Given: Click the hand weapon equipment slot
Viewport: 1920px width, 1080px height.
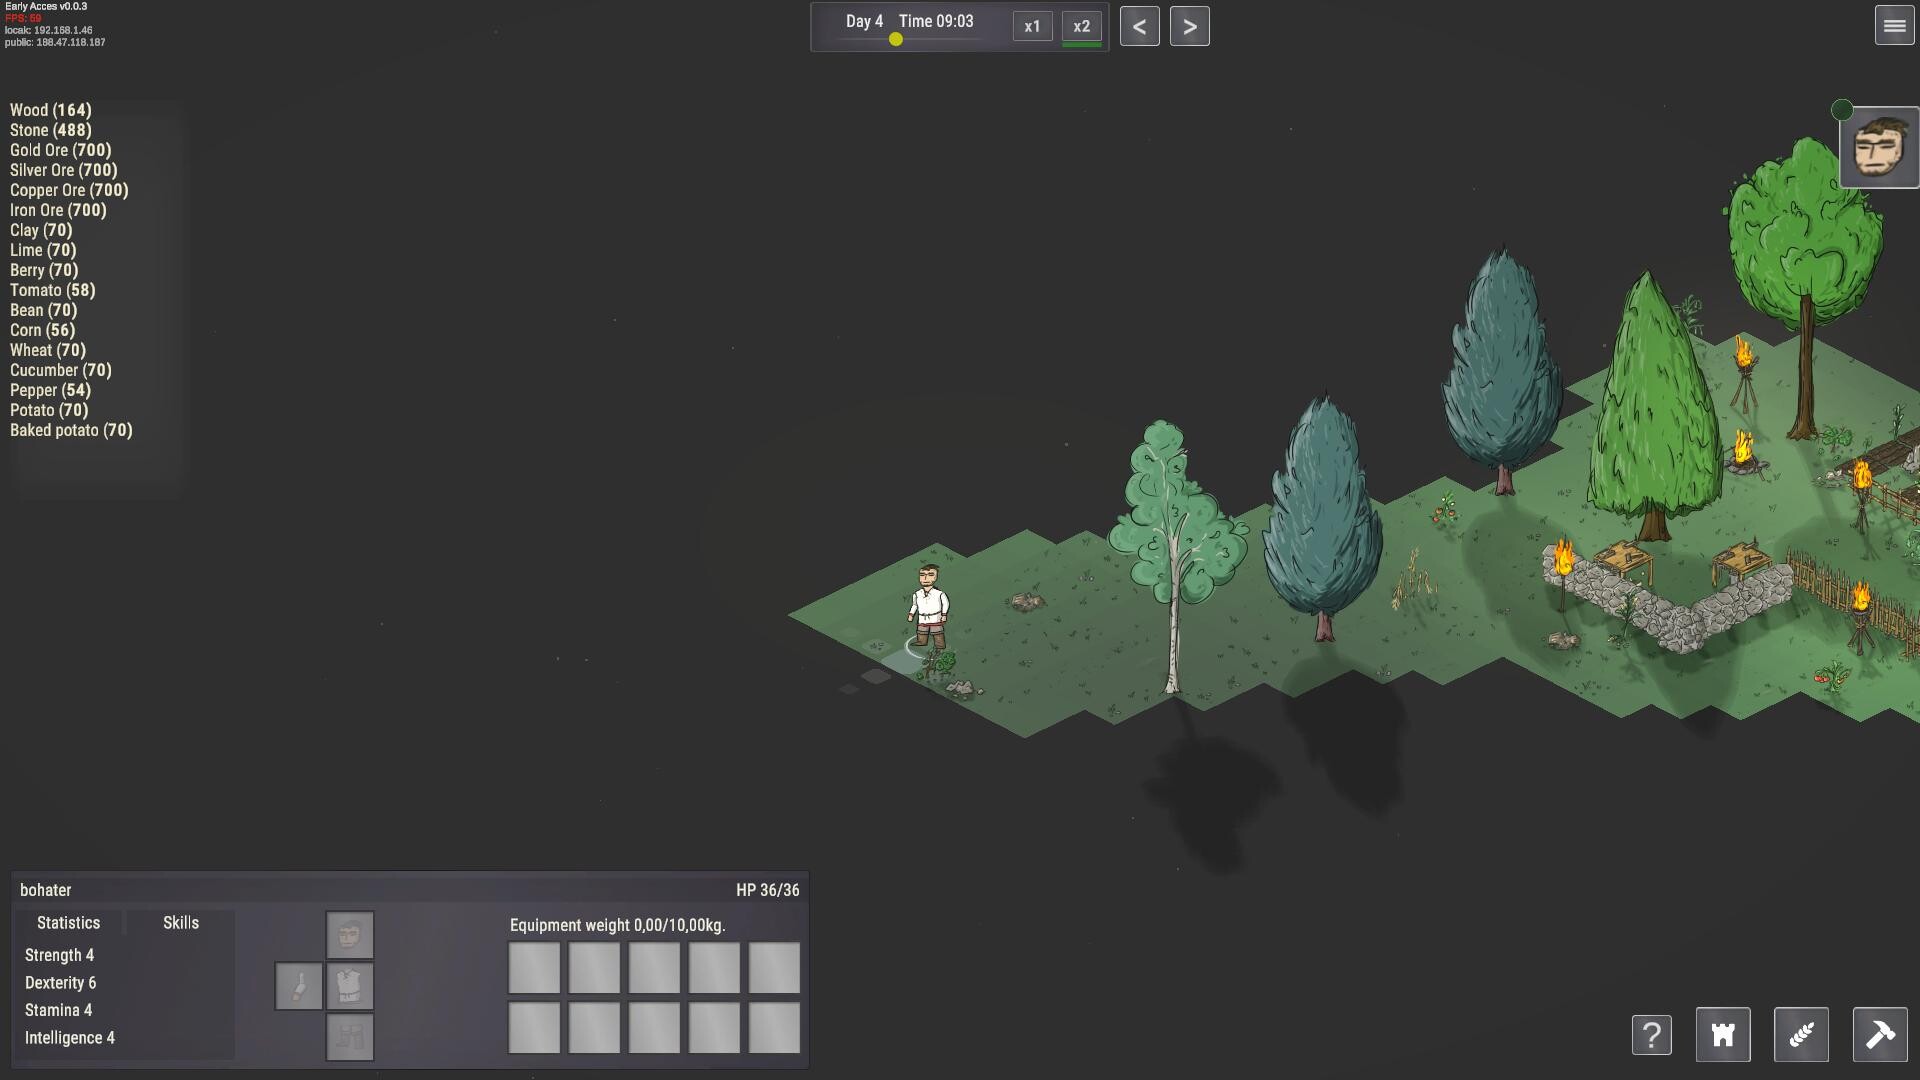Looking at the screenshot, I should point(298,986).
